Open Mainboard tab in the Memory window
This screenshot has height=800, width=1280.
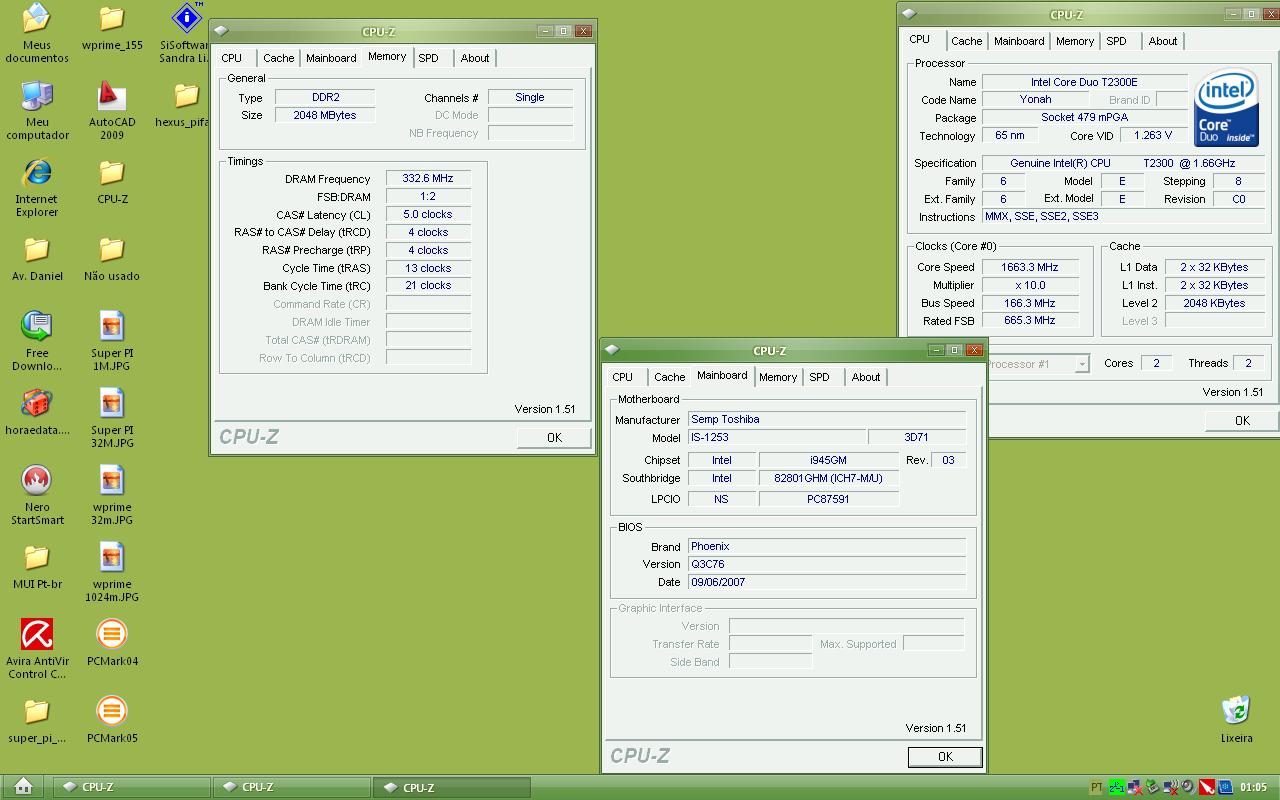pyautogui.click(x=331, y=58)
